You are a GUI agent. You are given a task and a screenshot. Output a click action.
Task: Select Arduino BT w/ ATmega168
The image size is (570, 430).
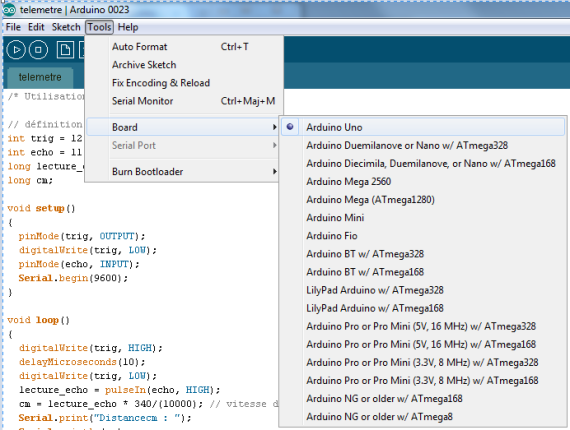pyautogui.click(x=423, y=272)
